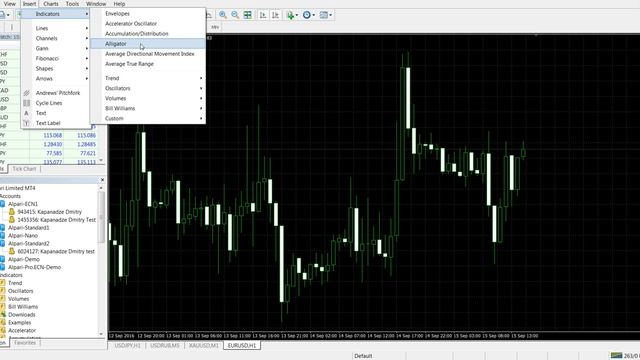Choose Cycle Lines from Insert menu
Screen dimensions: 640x360
[56, 103]
